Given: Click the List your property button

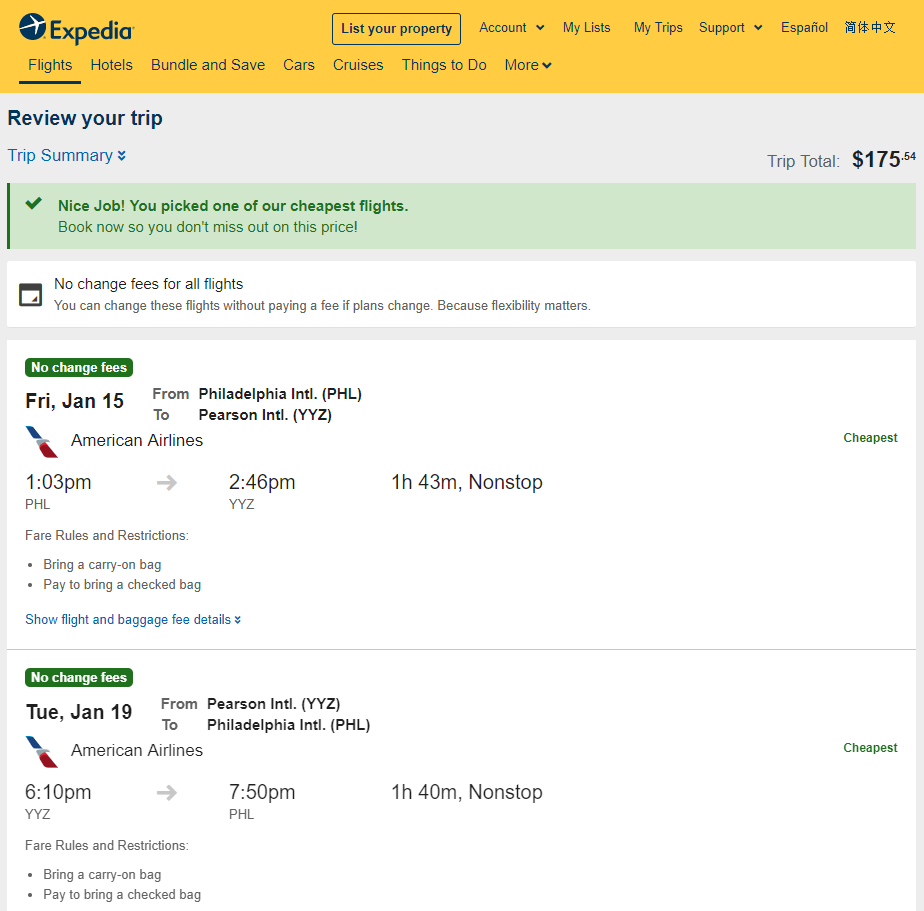Looking at the screenshot, I should click(397, 29).
